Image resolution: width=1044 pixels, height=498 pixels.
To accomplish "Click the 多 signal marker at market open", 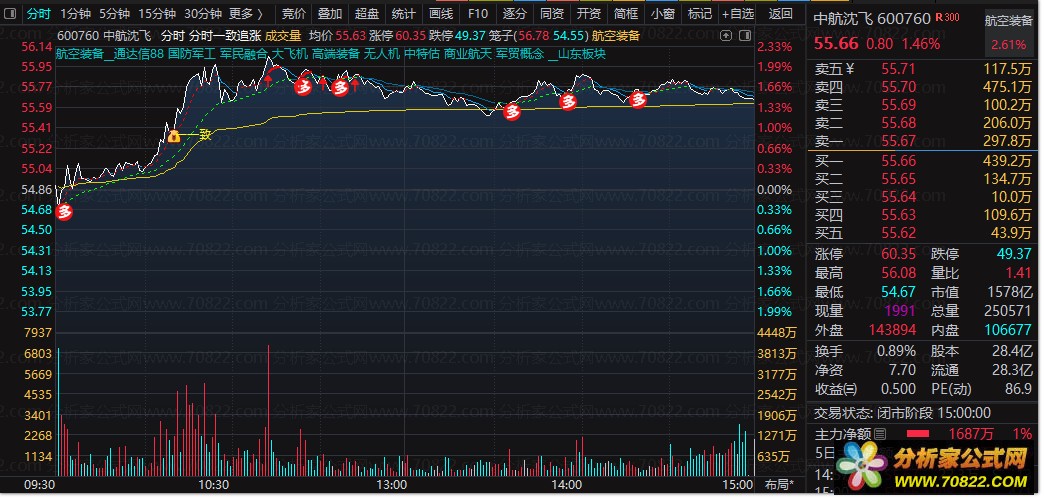I will click(65, 212).
